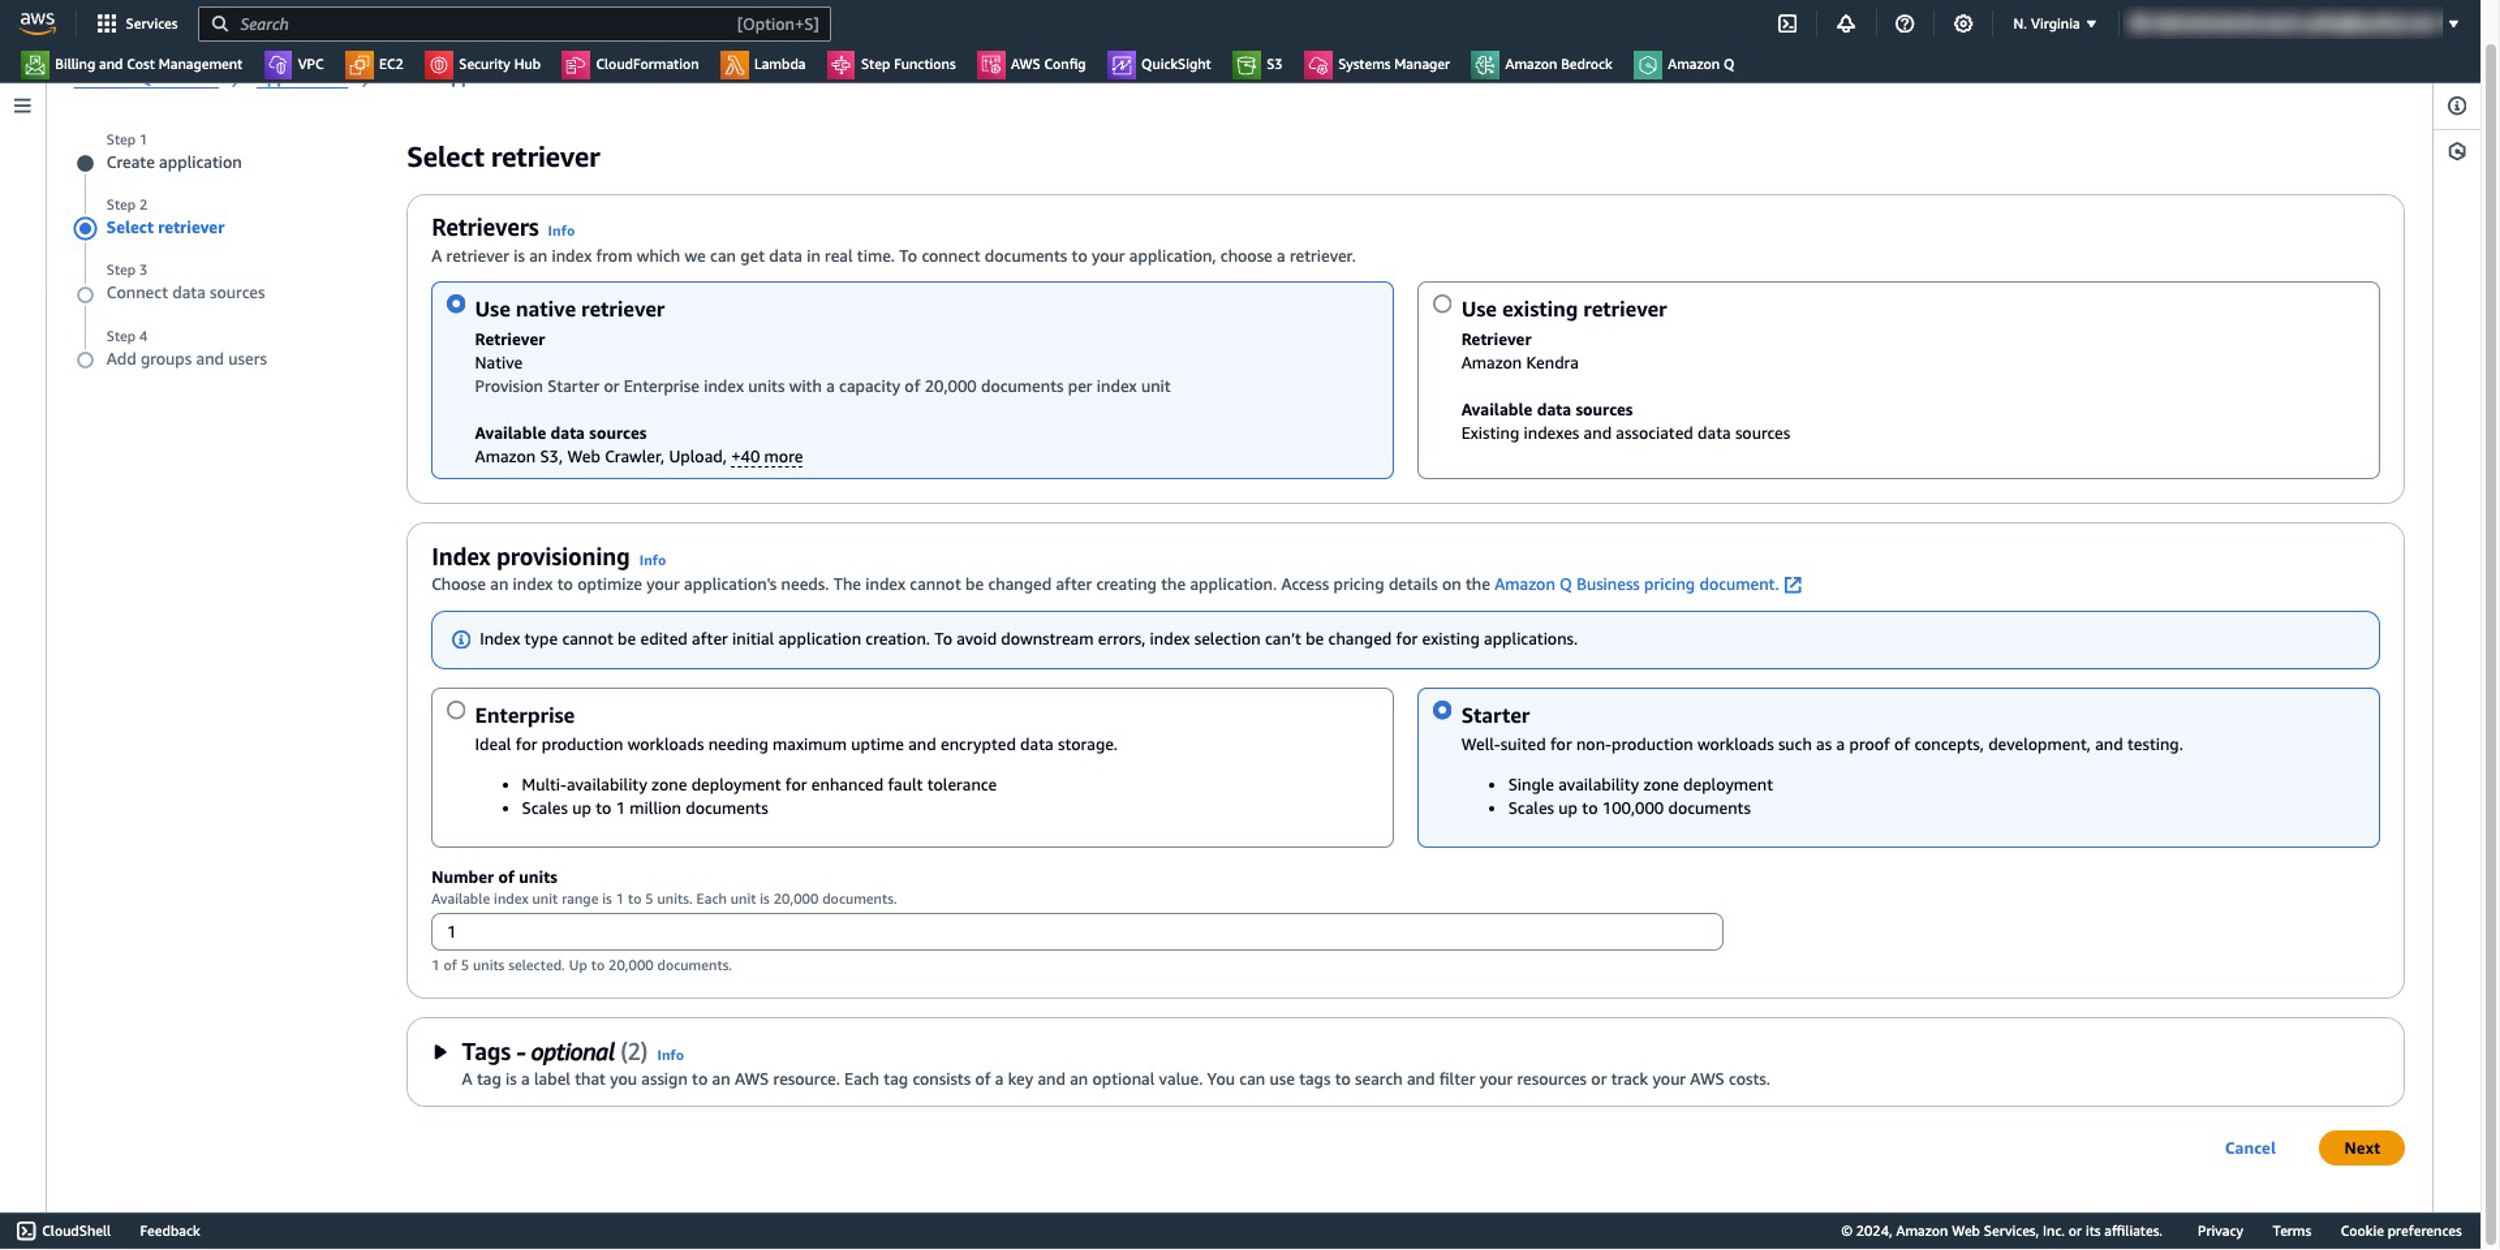Select the Use native retriever option
2500x1250 pixels.
tap(456, 304)
